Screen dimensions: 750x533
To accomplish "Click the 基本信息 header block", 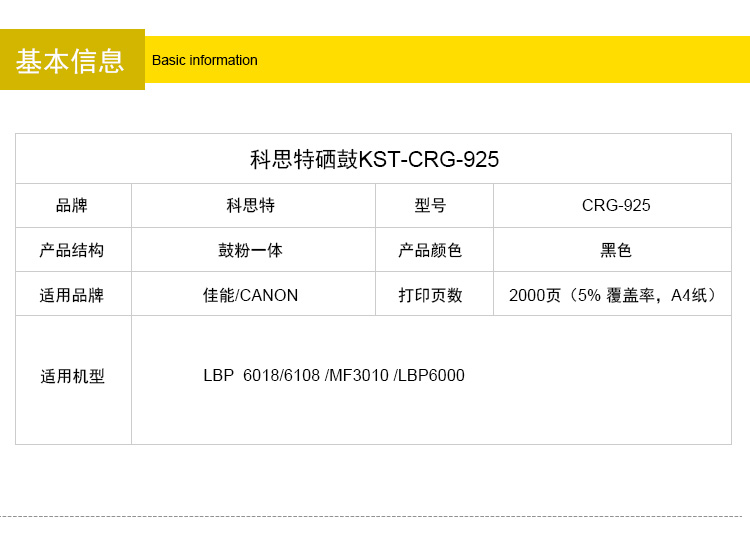I will pos(71,60).
